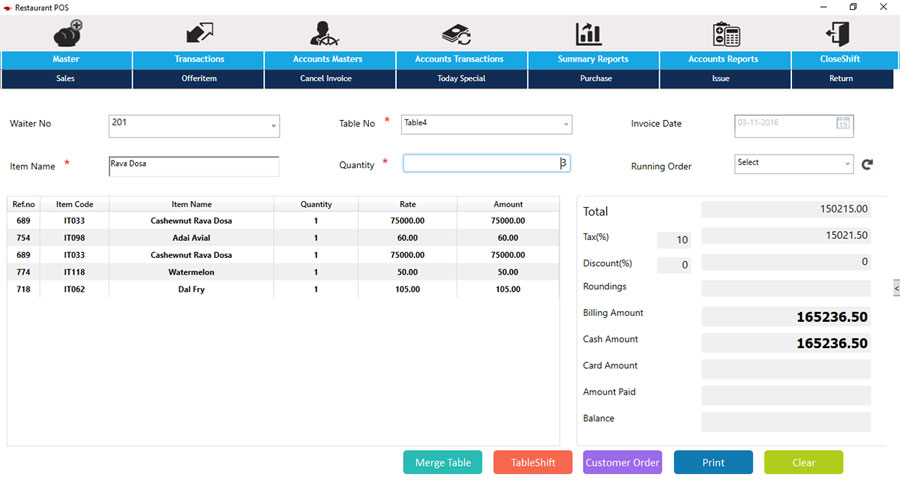Open the Table No dropdown
This screenshot has height=480, width=900.
pos(565,125)
